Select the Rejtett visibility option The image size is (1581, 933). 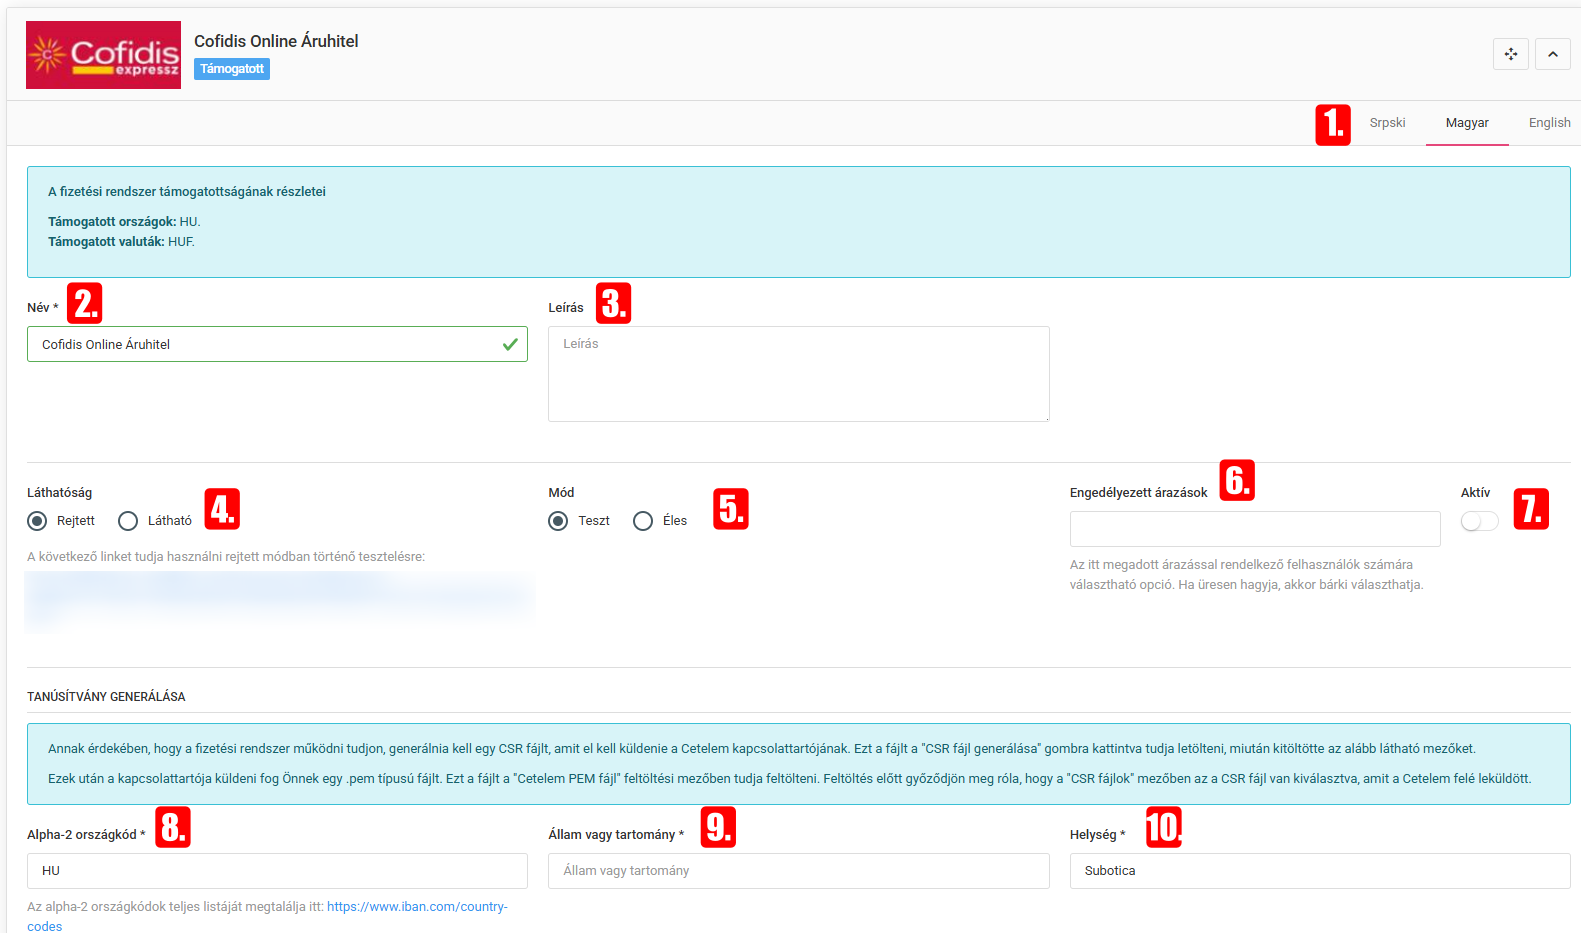38,521
